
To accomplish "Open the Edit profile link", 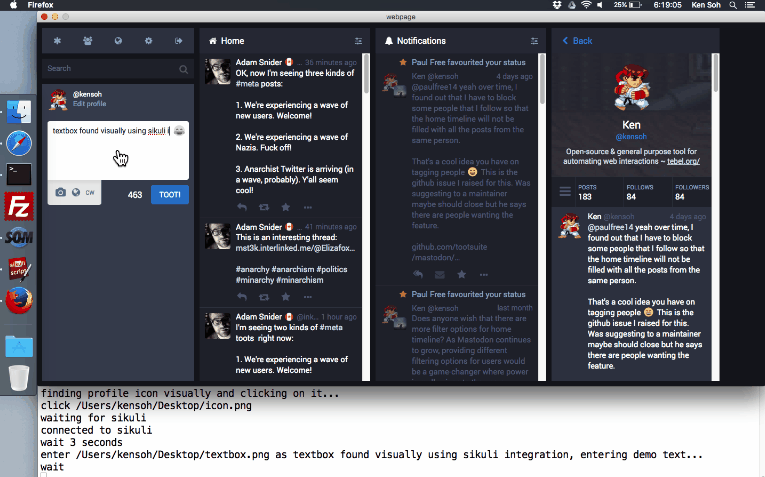I will [89, 104].
